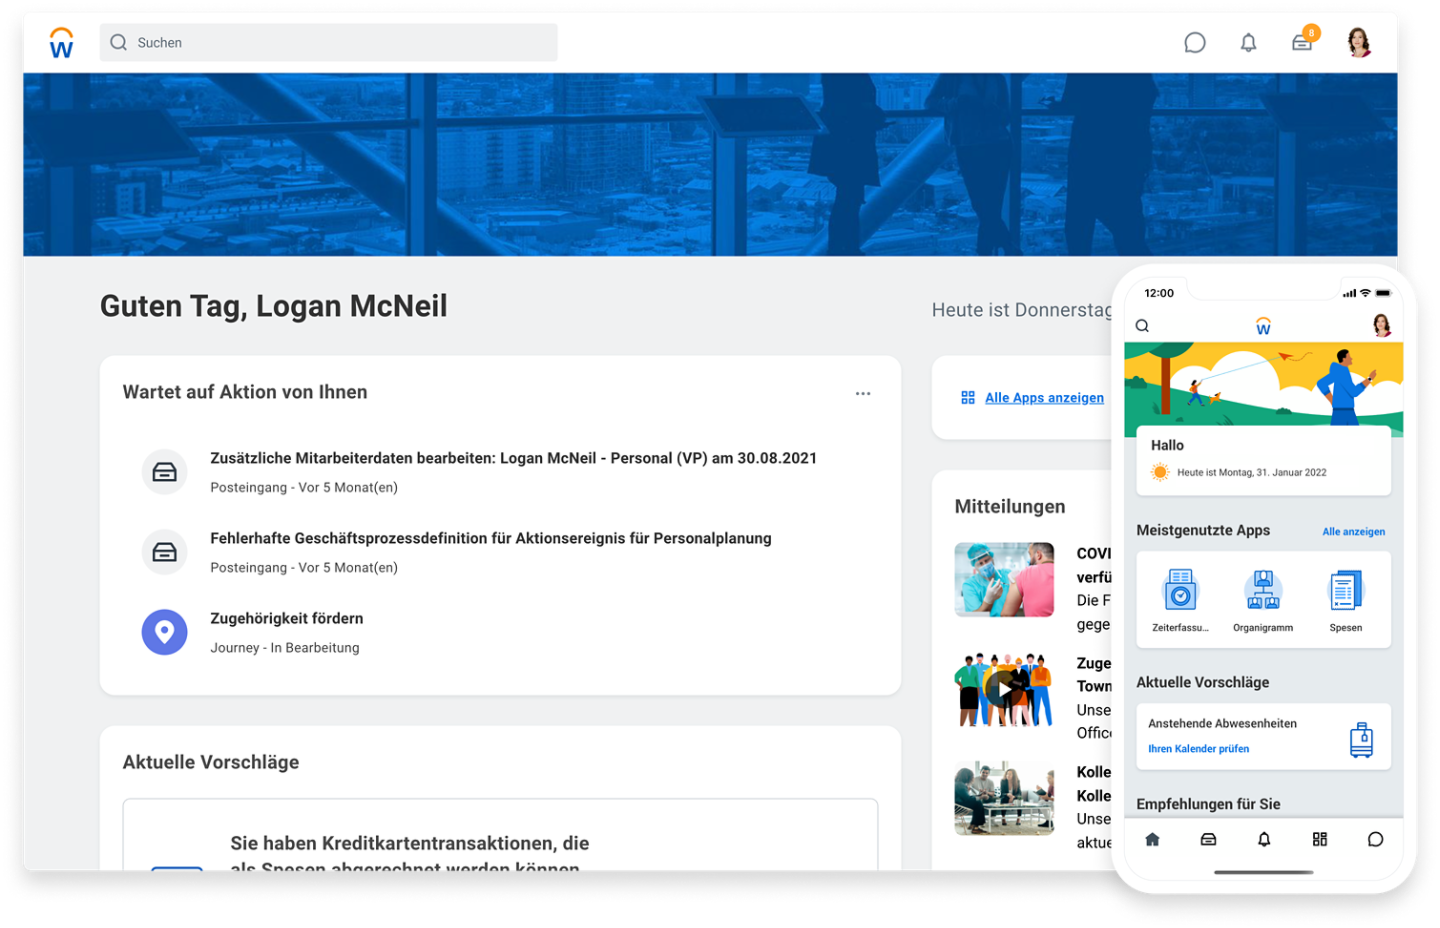This screenshot has height=928, width=1440.
Task: Click Ihren Kalender prüfen
Action: pos(1198,748)
